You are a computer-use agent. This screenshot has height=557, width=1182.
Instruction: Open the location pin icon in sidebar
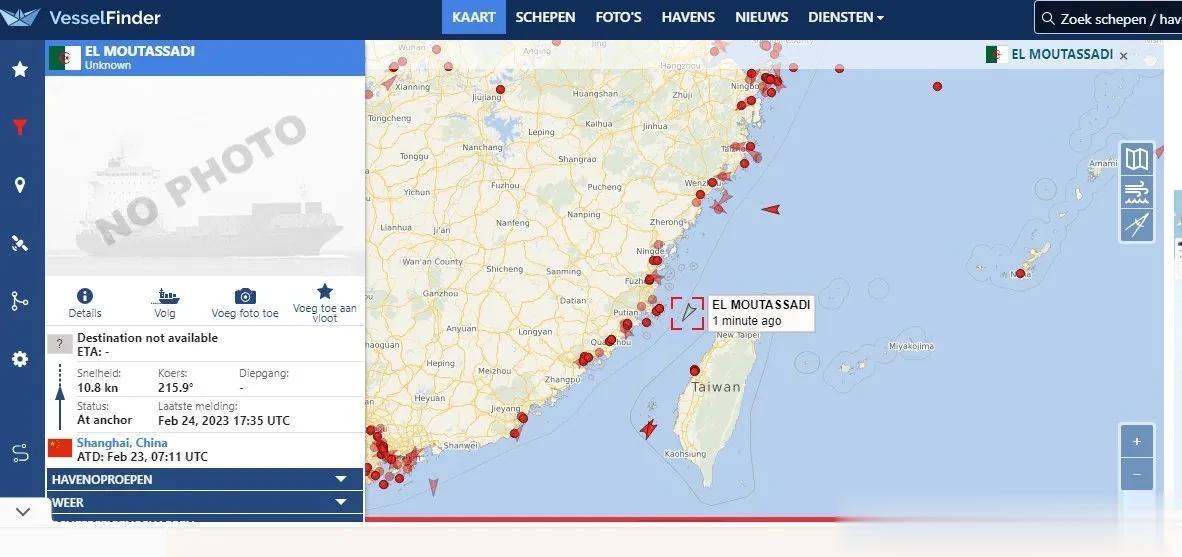tap(20, 185)
